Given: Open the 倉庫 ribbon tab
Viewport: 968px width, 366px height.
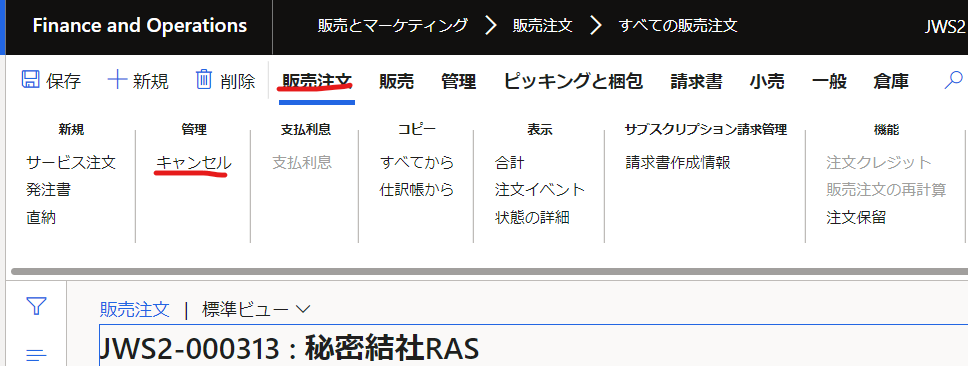Looking at the screenshot, I should 891,81.
